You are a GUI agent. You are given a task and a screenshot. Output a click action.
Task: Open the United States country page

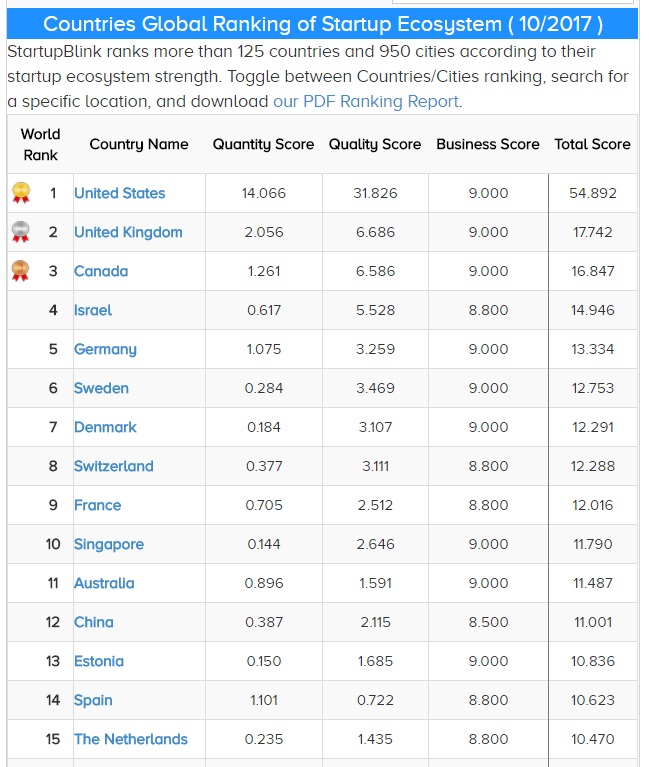point(120,193)
